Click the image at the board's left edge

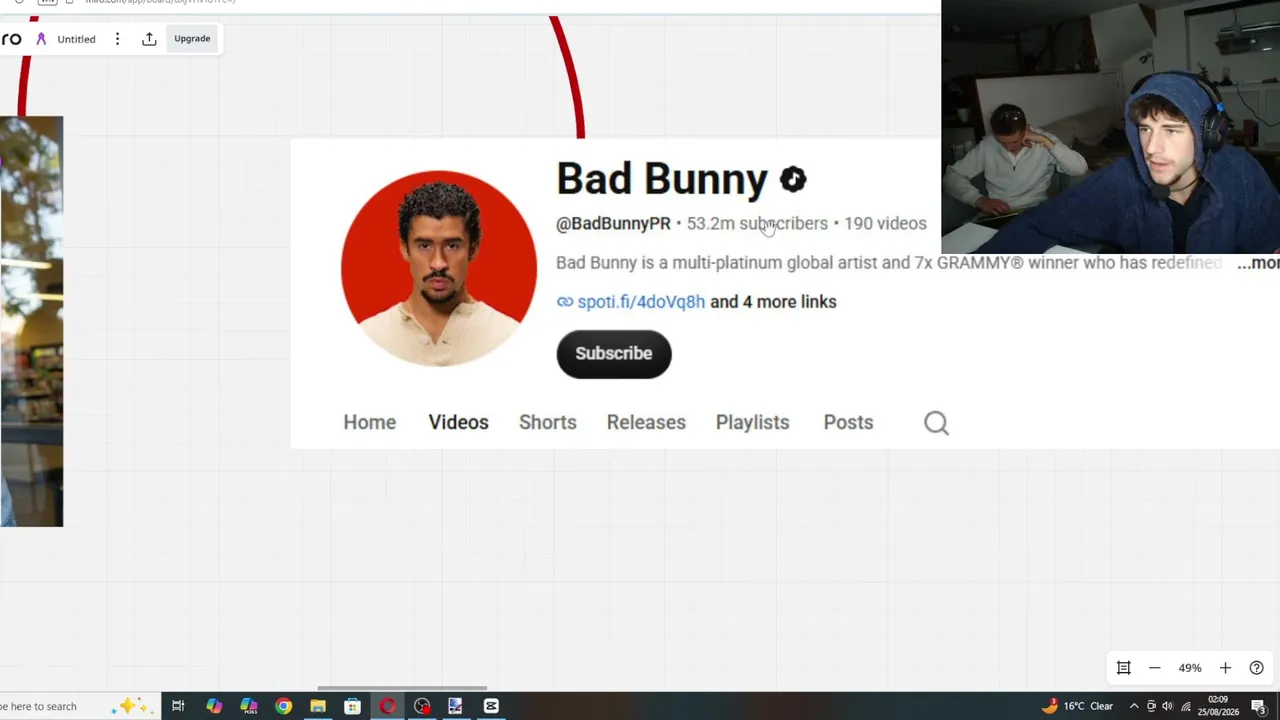click(x=31, y=321)
